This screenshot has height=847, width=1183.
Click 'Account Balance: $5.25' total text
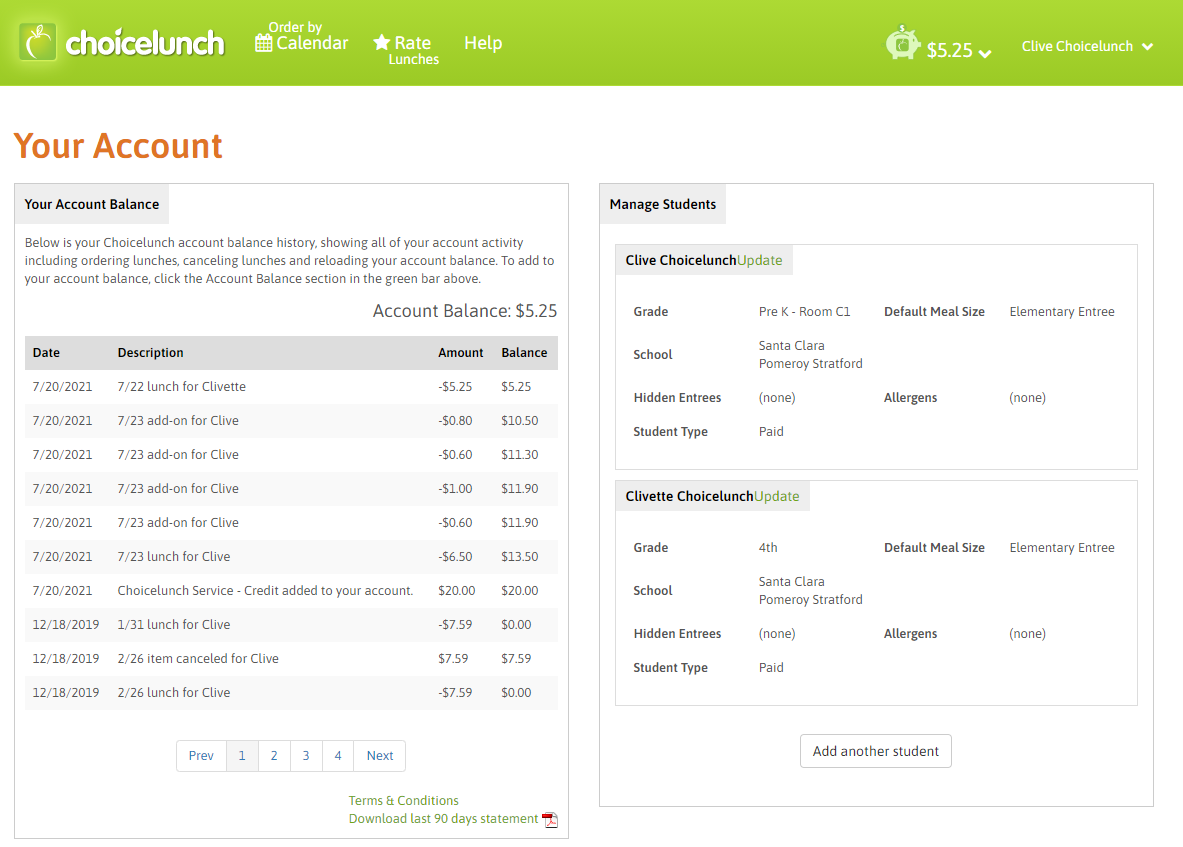tap(465, 311)
